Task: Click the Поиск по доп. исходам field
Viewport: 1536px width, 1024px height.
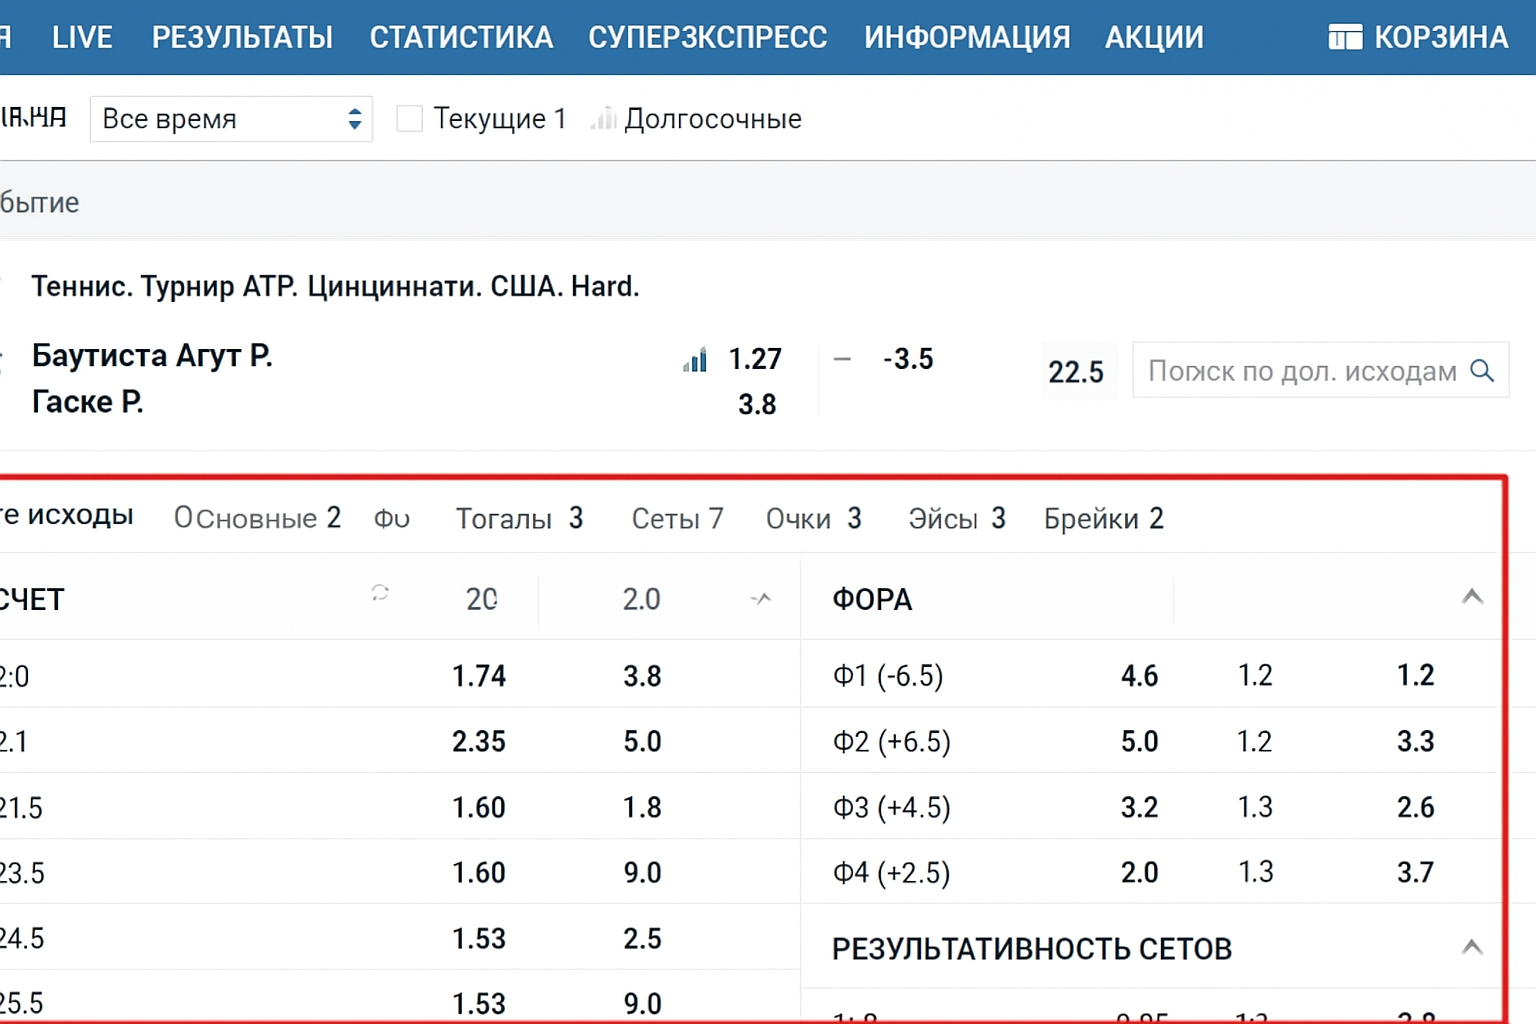Action: [x=1300, y=371]
